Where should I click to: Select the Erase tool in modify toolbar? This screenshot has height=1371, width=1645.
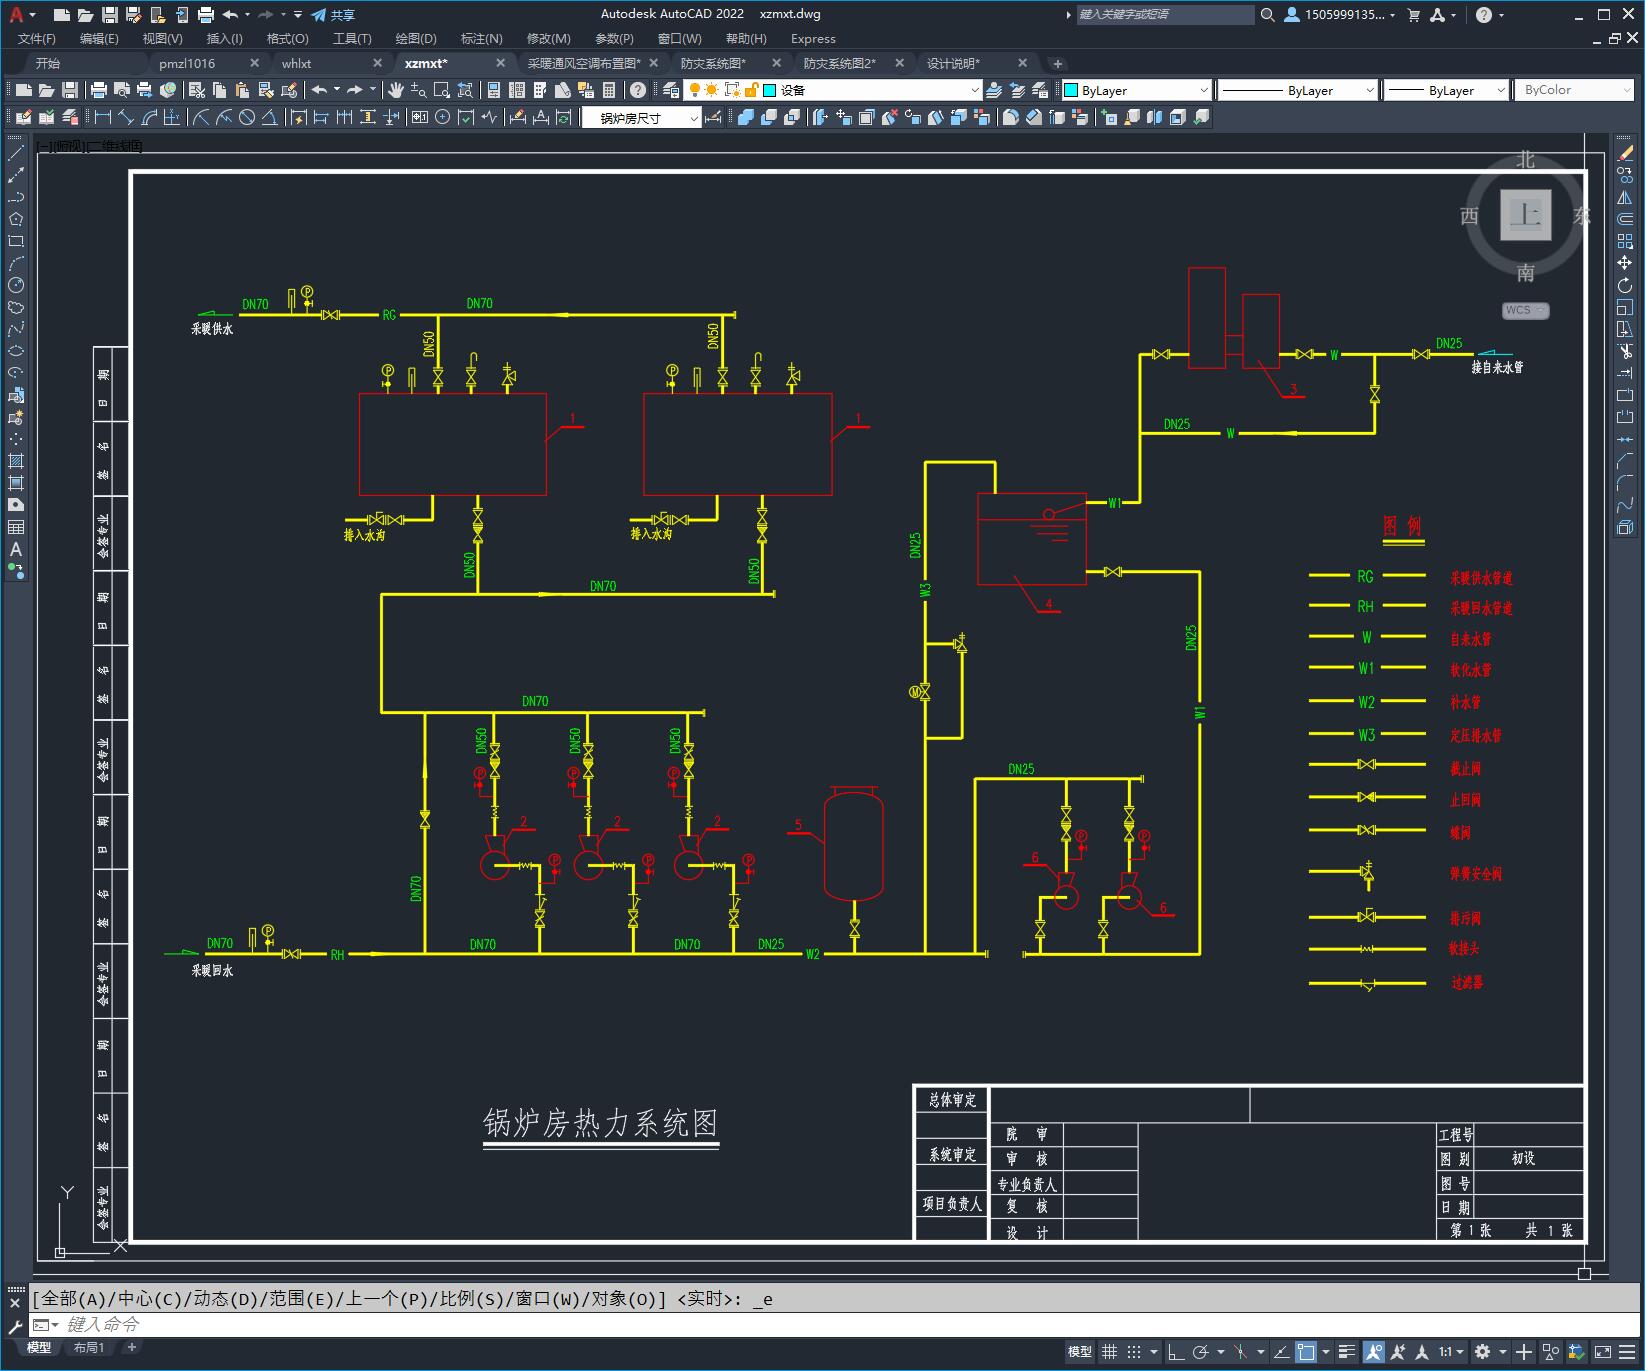1625,152
